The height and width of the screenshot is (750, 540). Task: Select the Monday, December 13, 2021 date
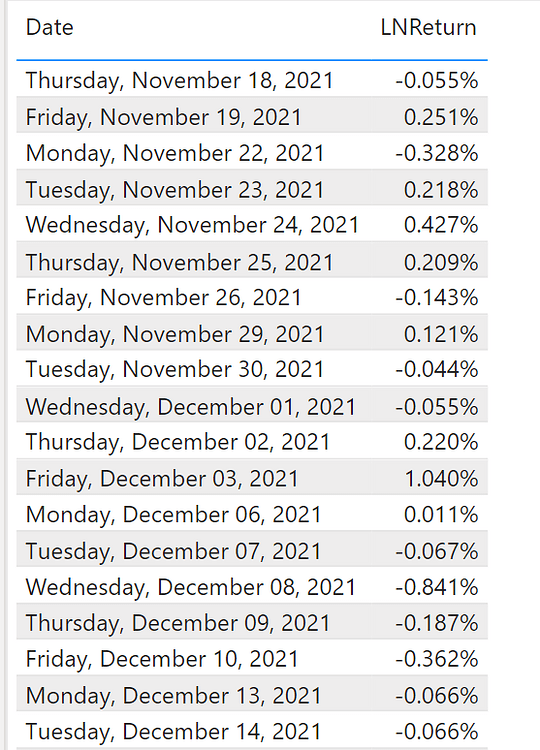(173, 695)
